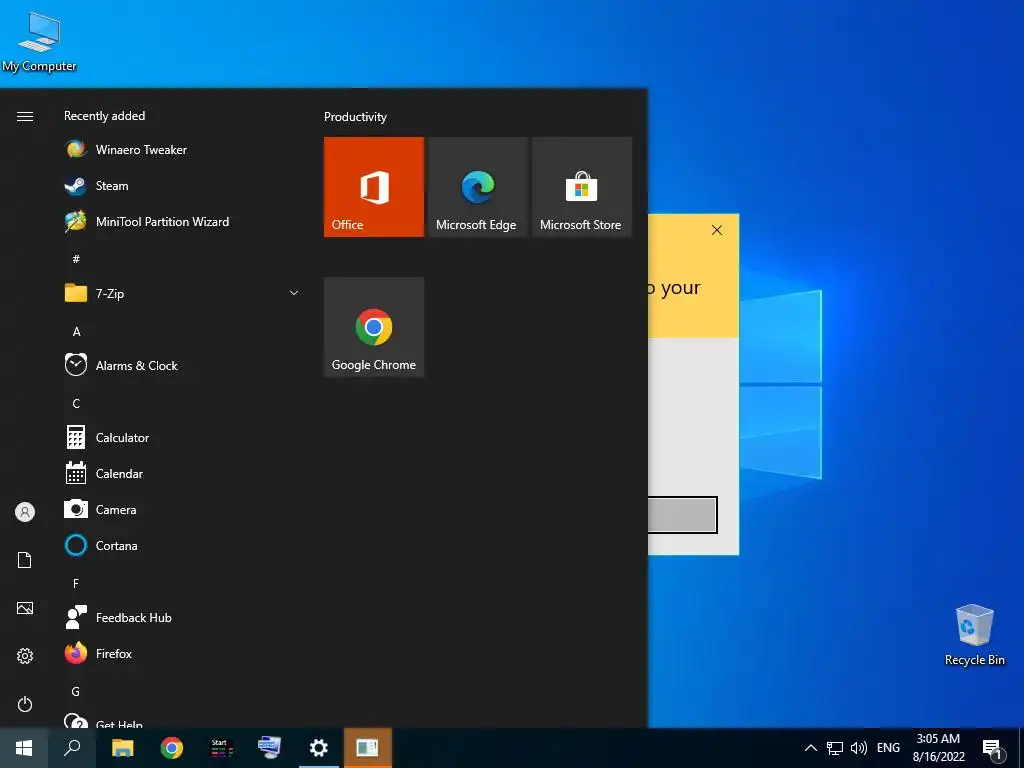Viewport: 1024px width, 768px height.
Task: Click the Office tile
Action: 374,187
